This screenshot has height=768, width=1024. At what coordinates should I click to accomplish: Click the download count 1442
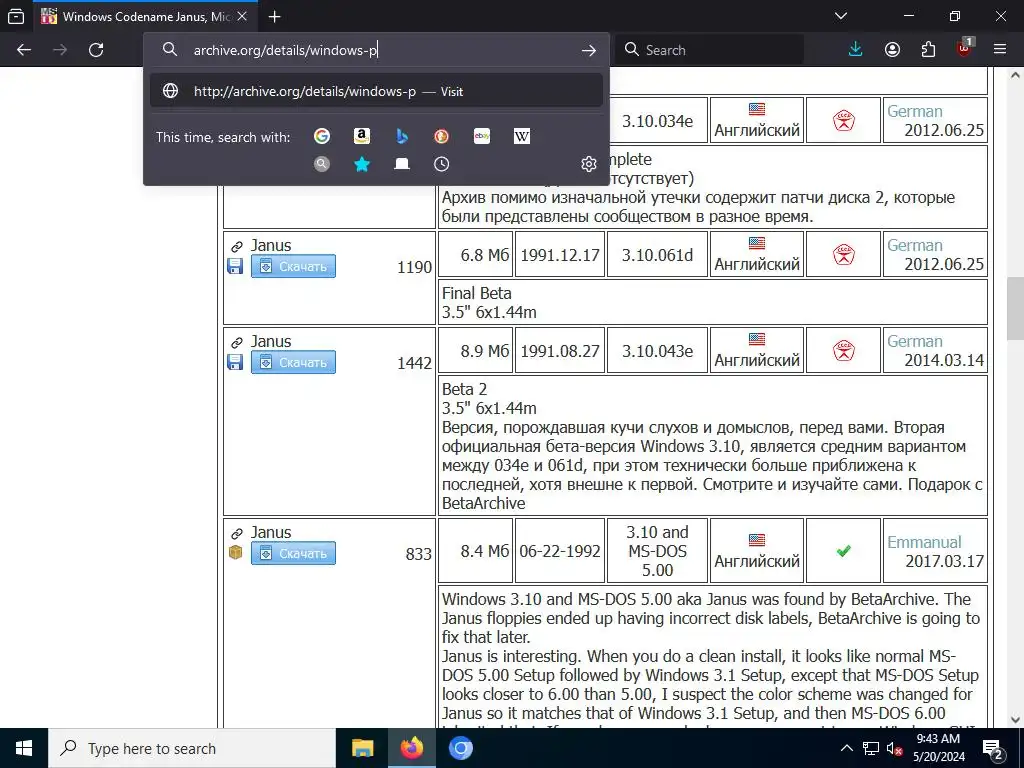414,363
